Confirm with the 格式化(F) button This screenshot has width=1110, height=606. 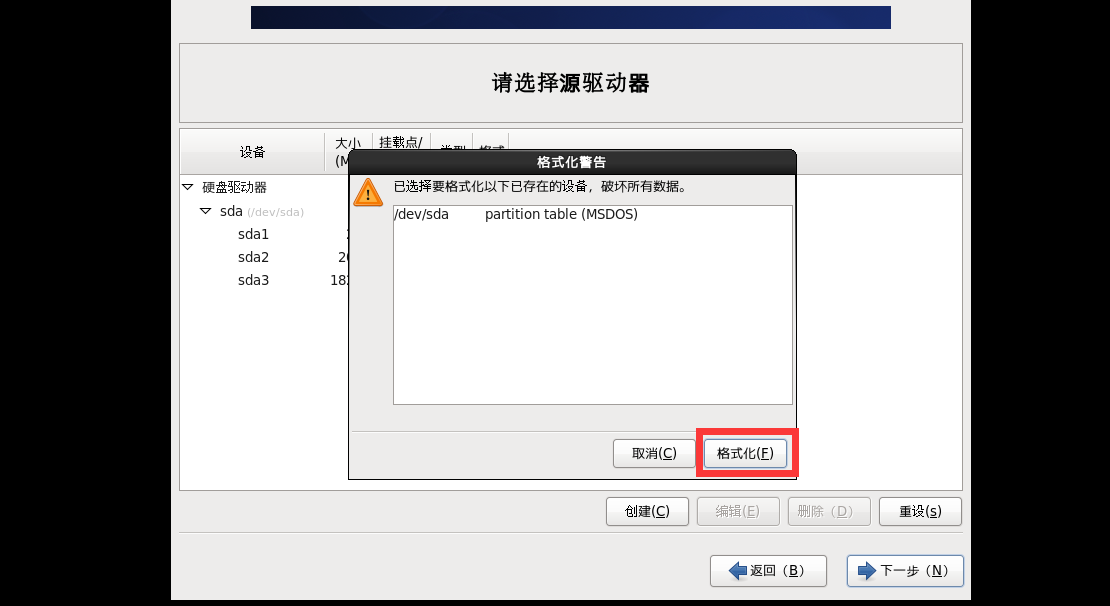click(x=745, y=453)
